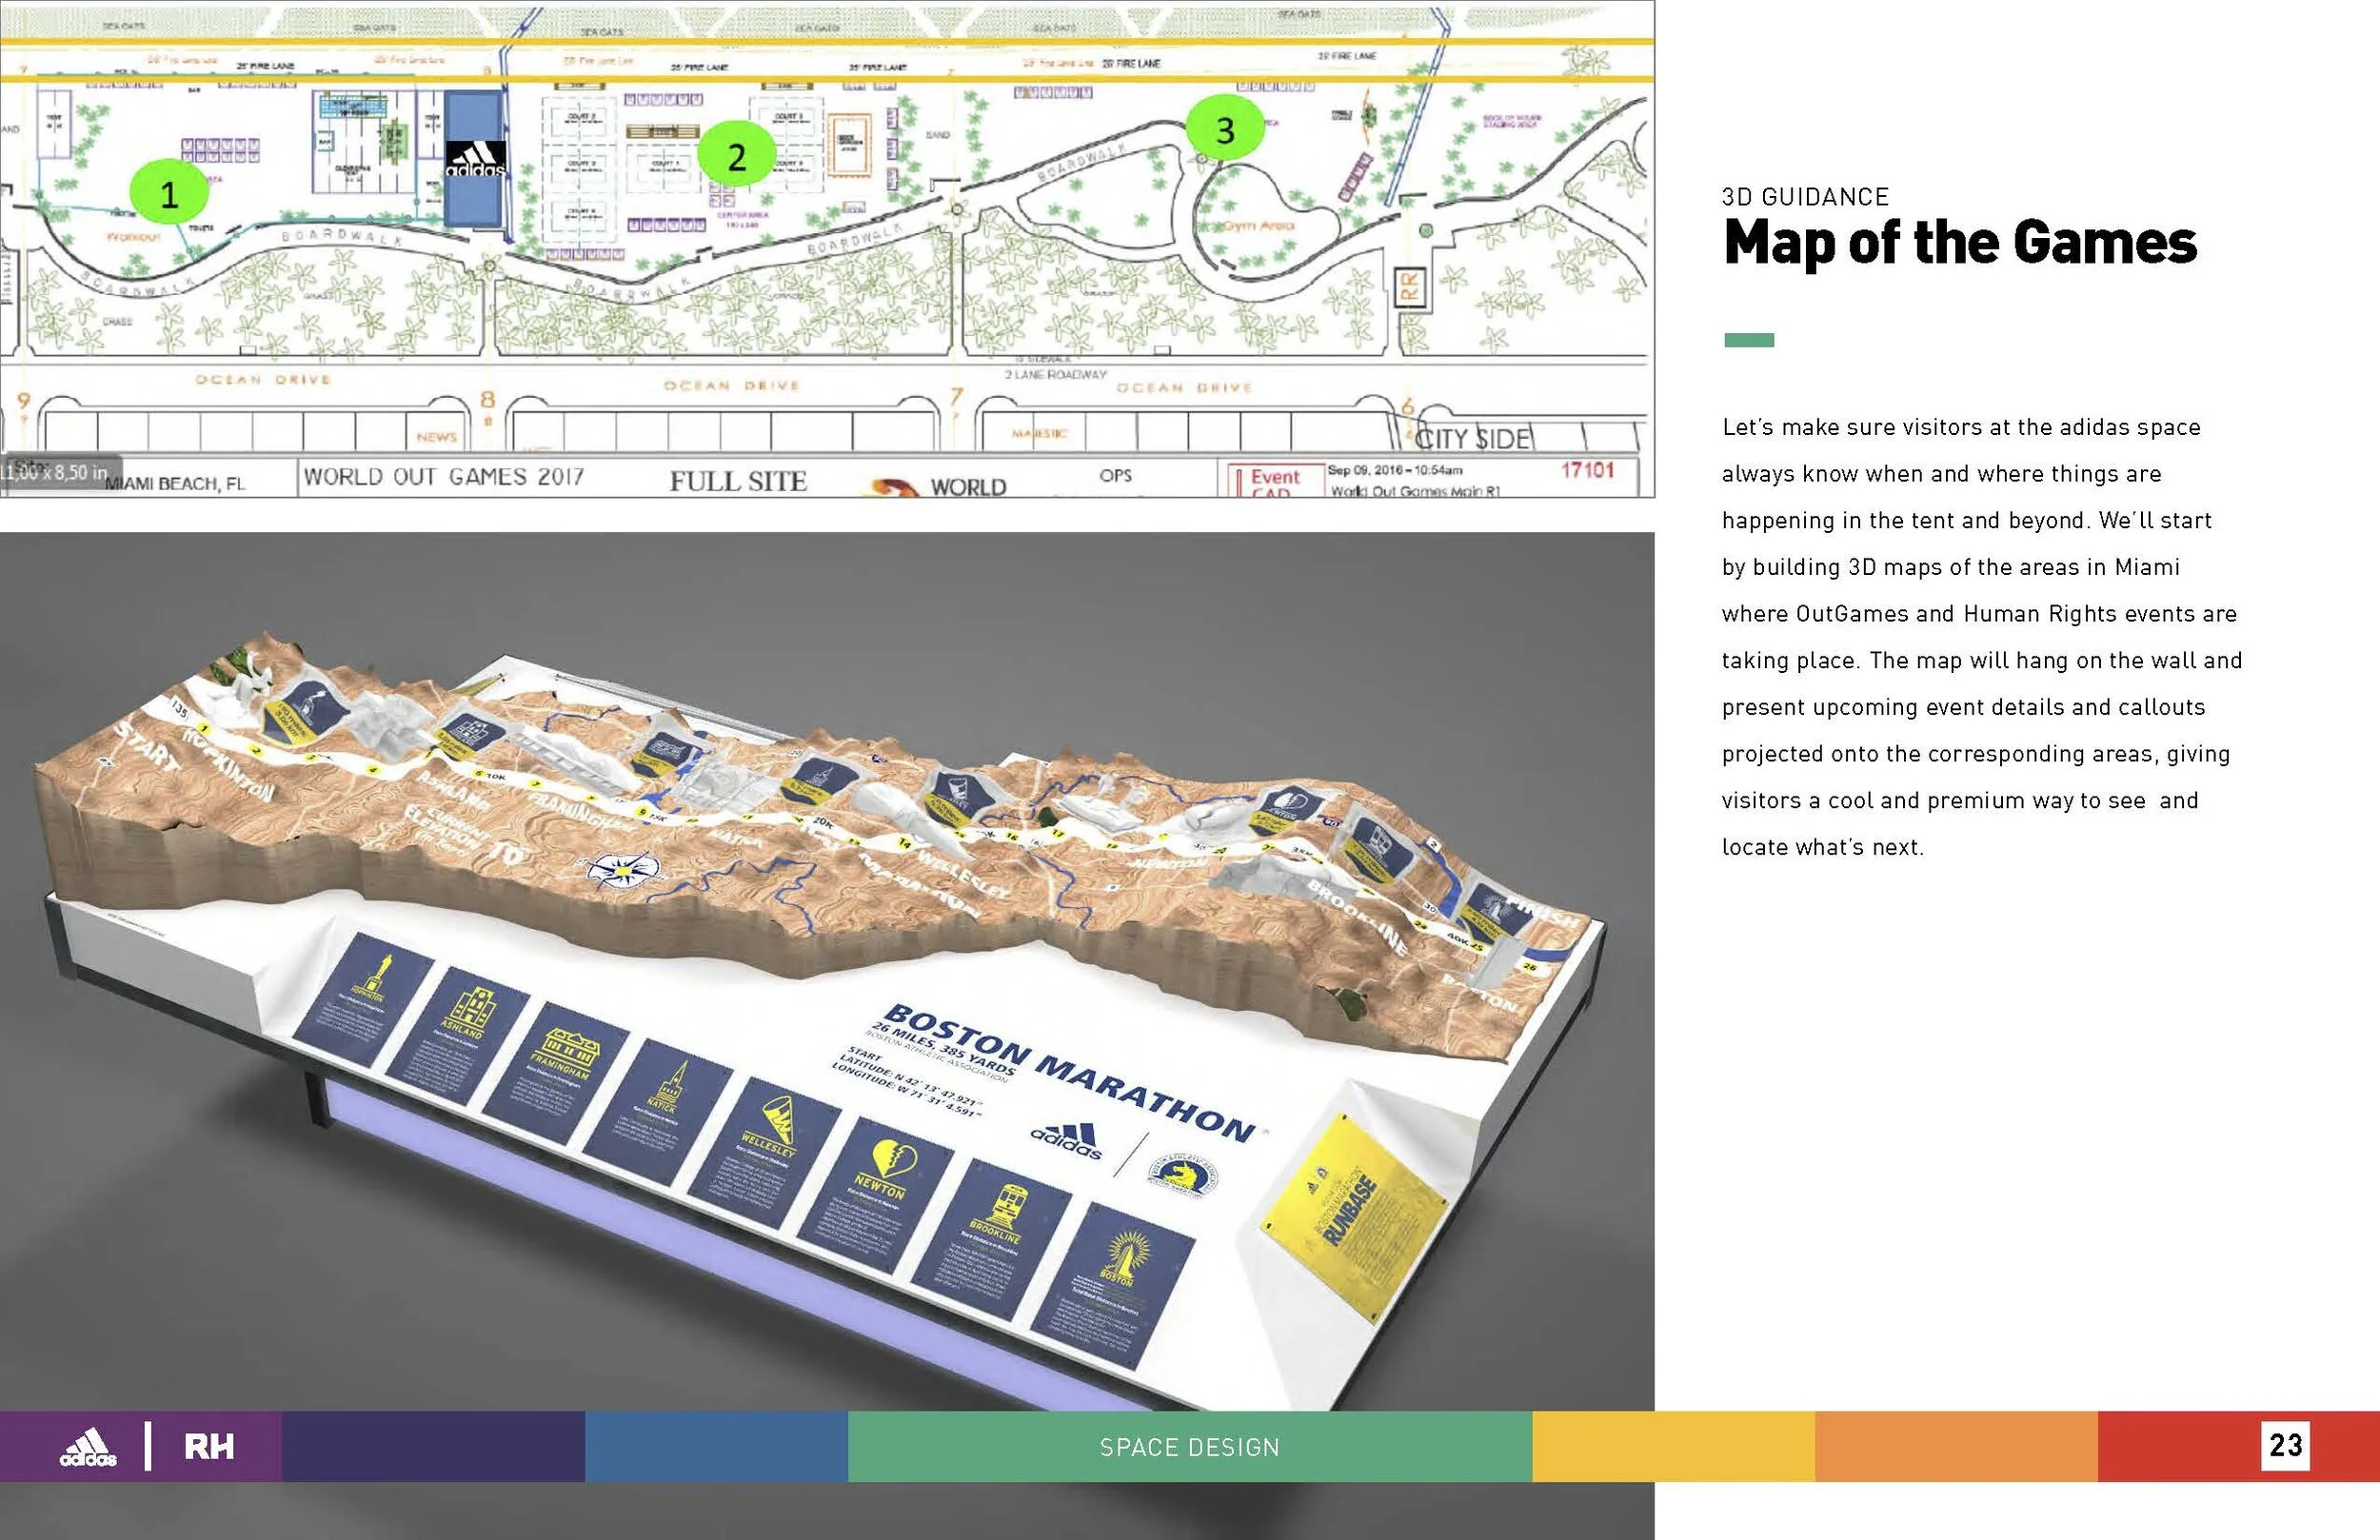Pick the green marker numbered 3 on the site map
2380x1540 pixels.
(x=1225, y=127)
